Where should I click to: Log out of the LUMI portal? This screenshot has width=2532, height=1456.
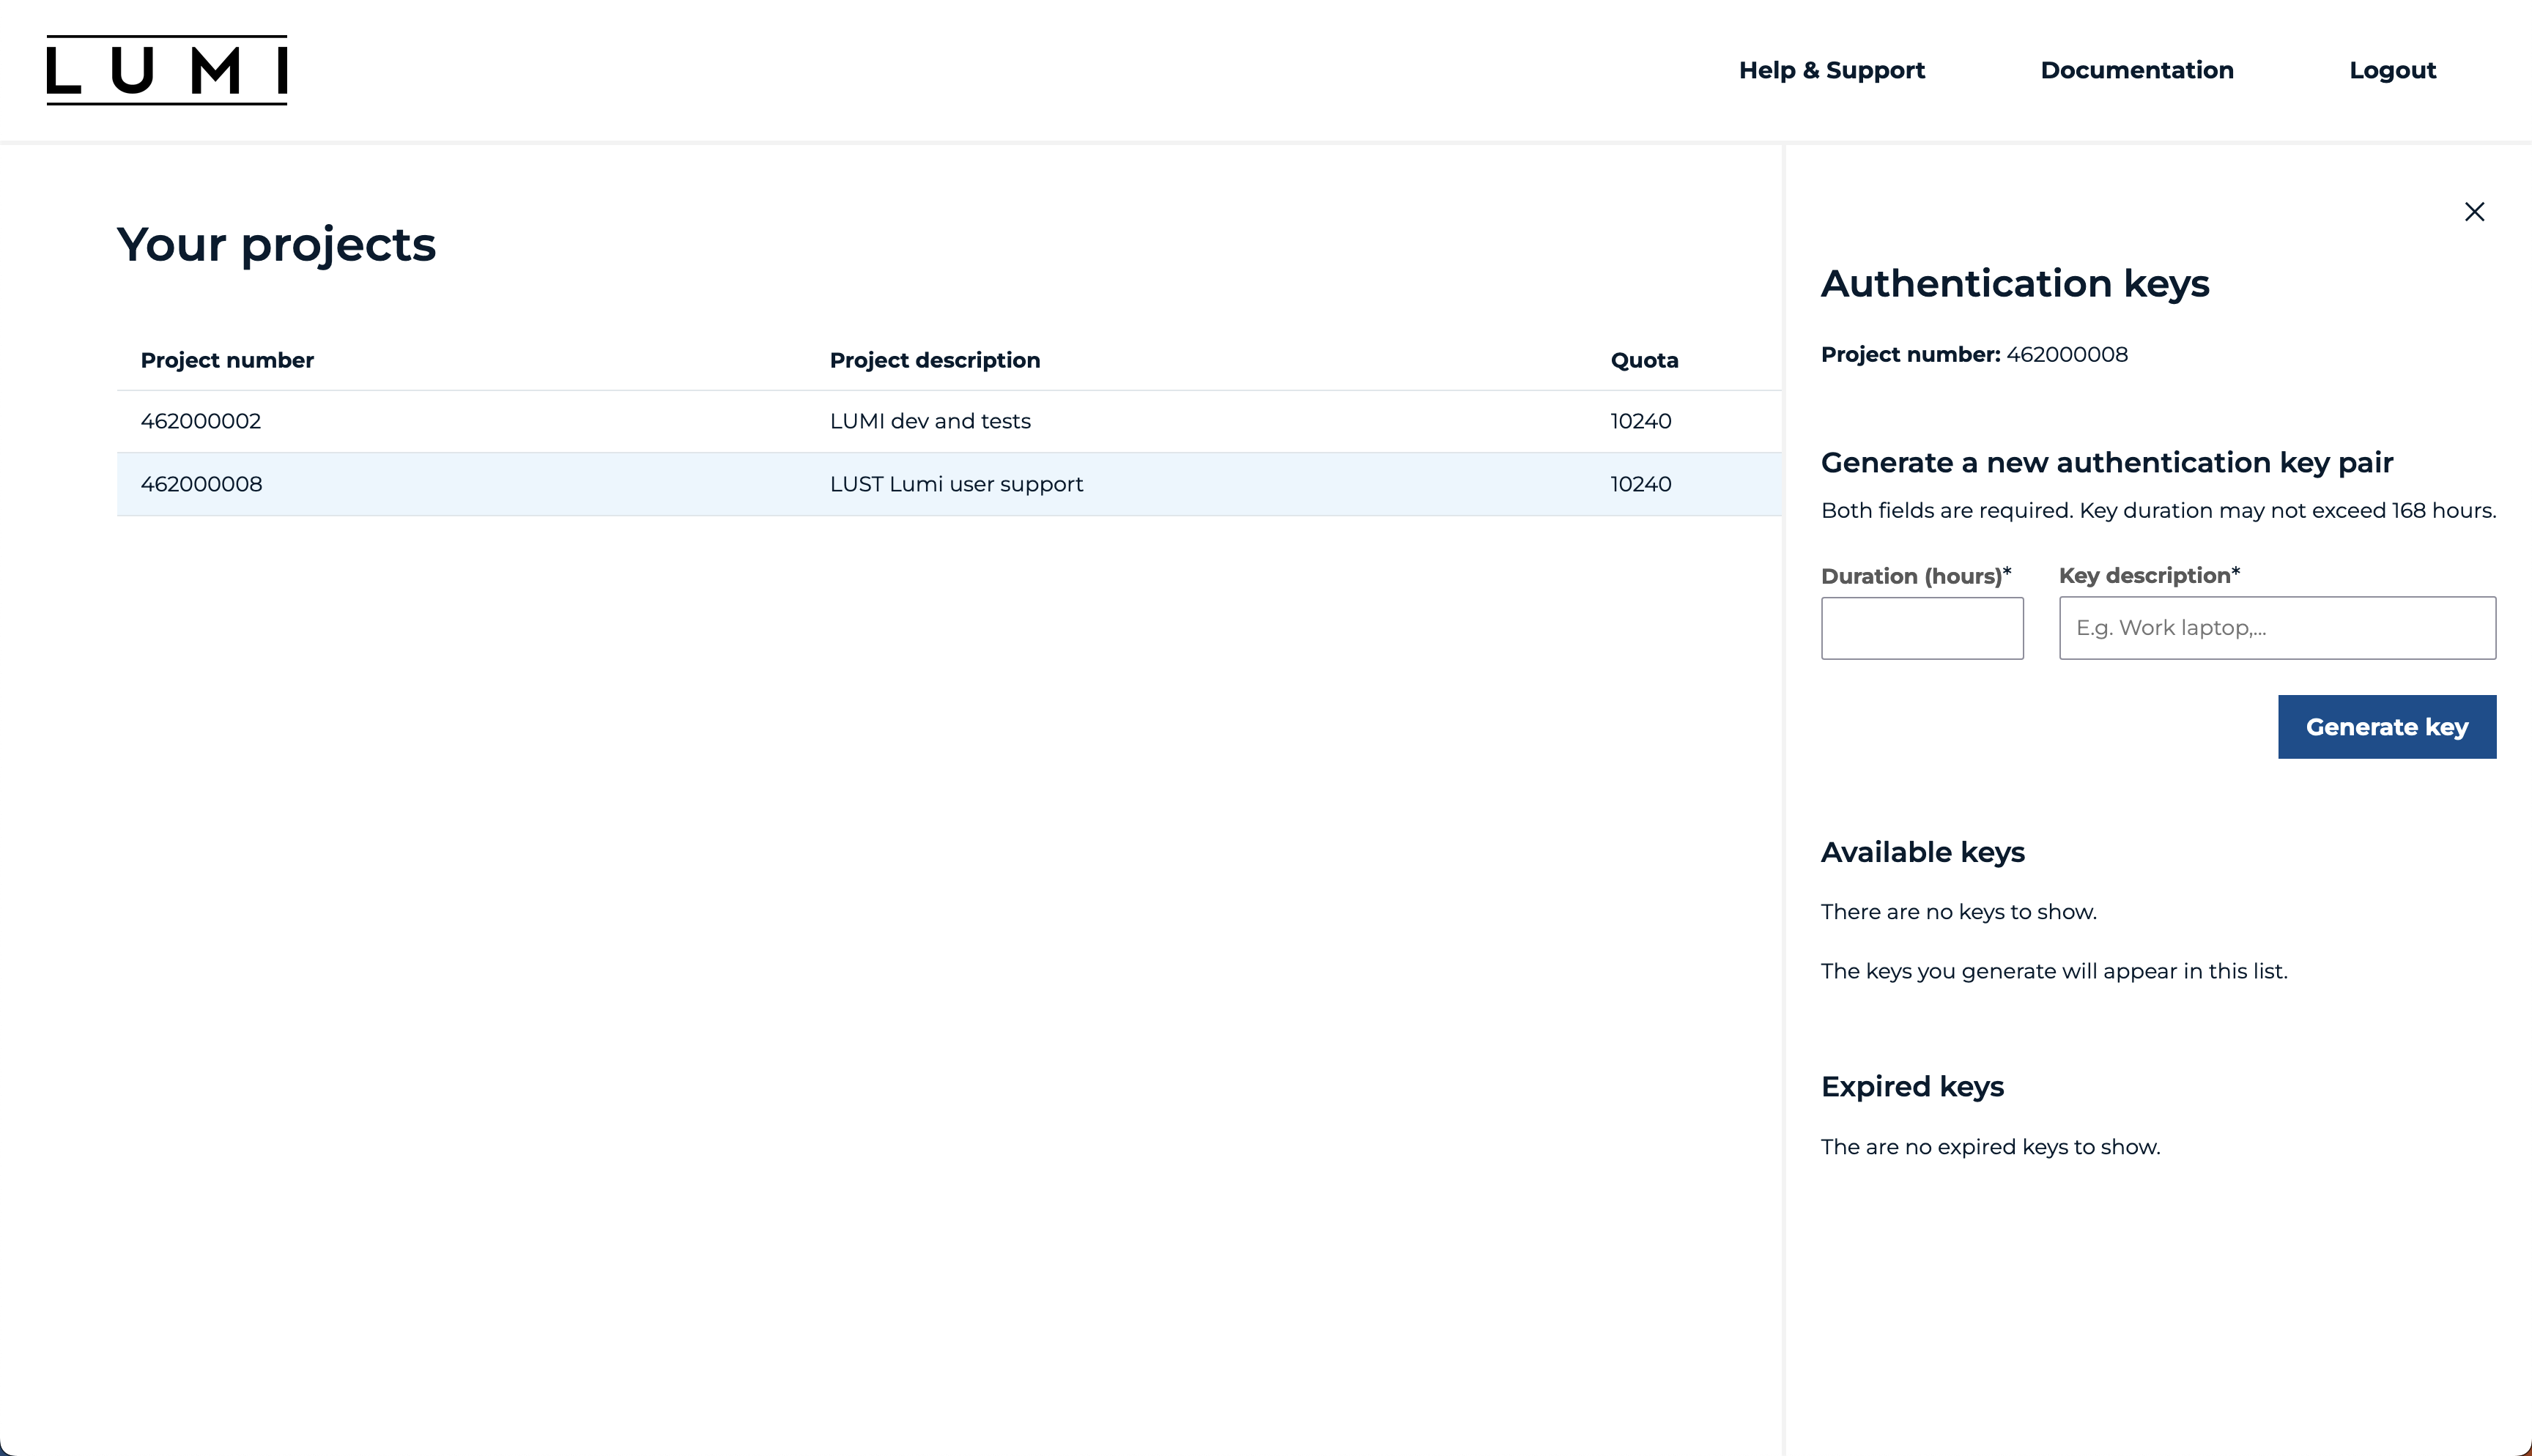click(x=2392, y=70)
